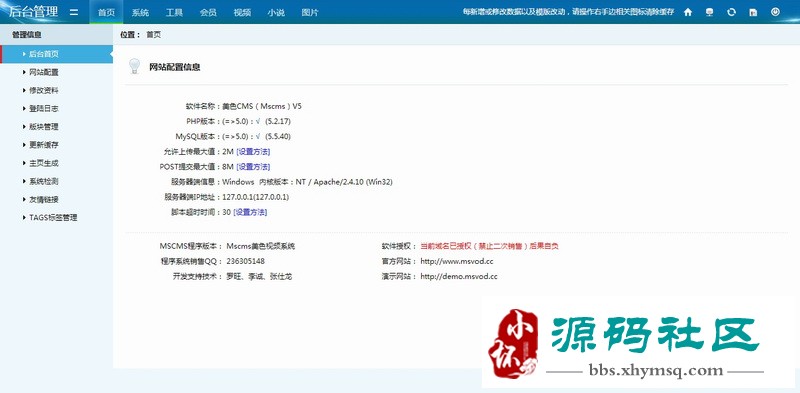800x393 pixels.
Task: Click the save disk icon in top bar
Action: click(753, 12)
